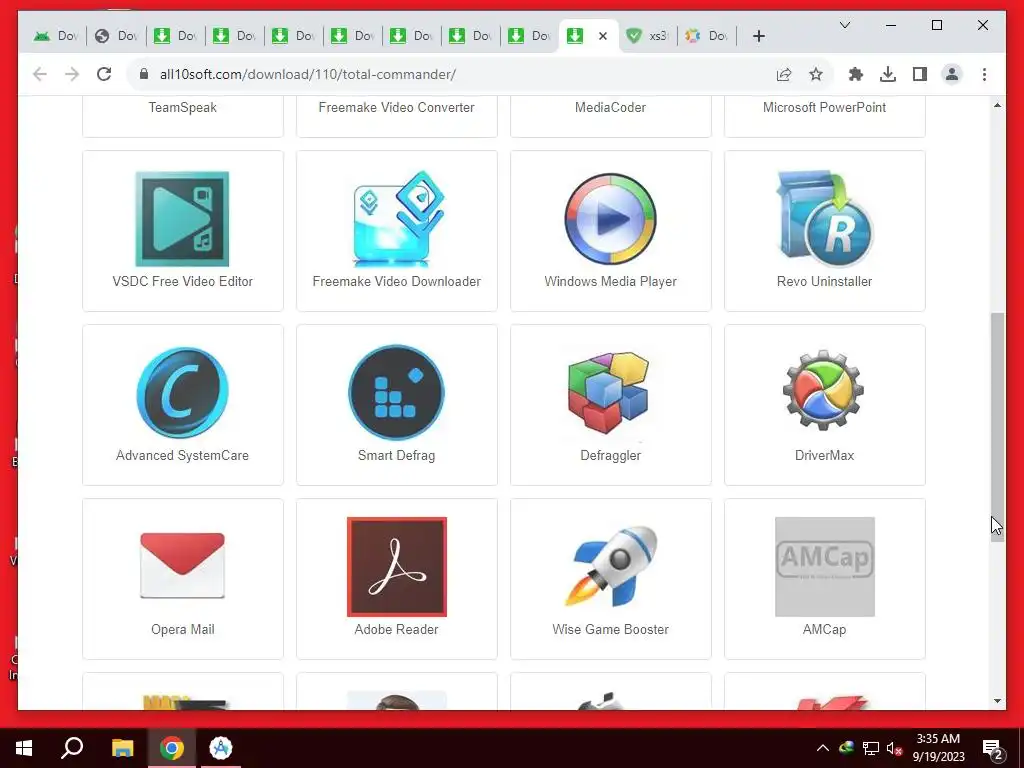Click the MediaCoder link
Image resolution: width=1024 pixels, height=768 pixels.
[x=610, y=107]
